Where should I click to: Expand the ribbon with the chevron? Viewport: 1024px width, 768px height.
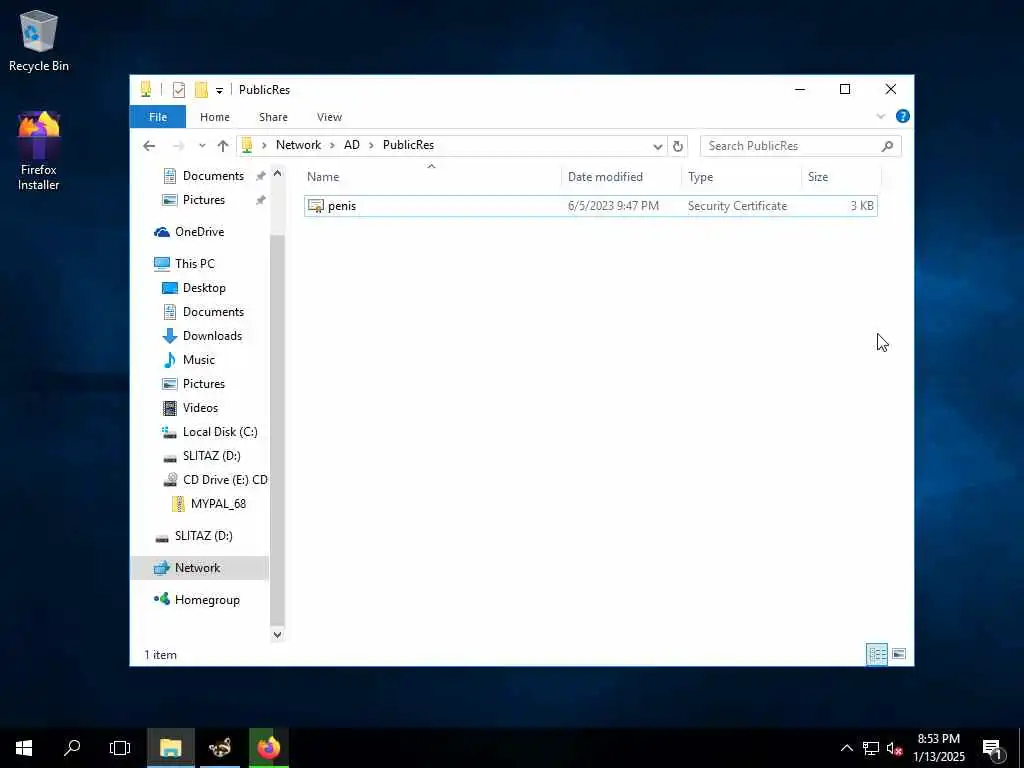[x=880, y=116]
